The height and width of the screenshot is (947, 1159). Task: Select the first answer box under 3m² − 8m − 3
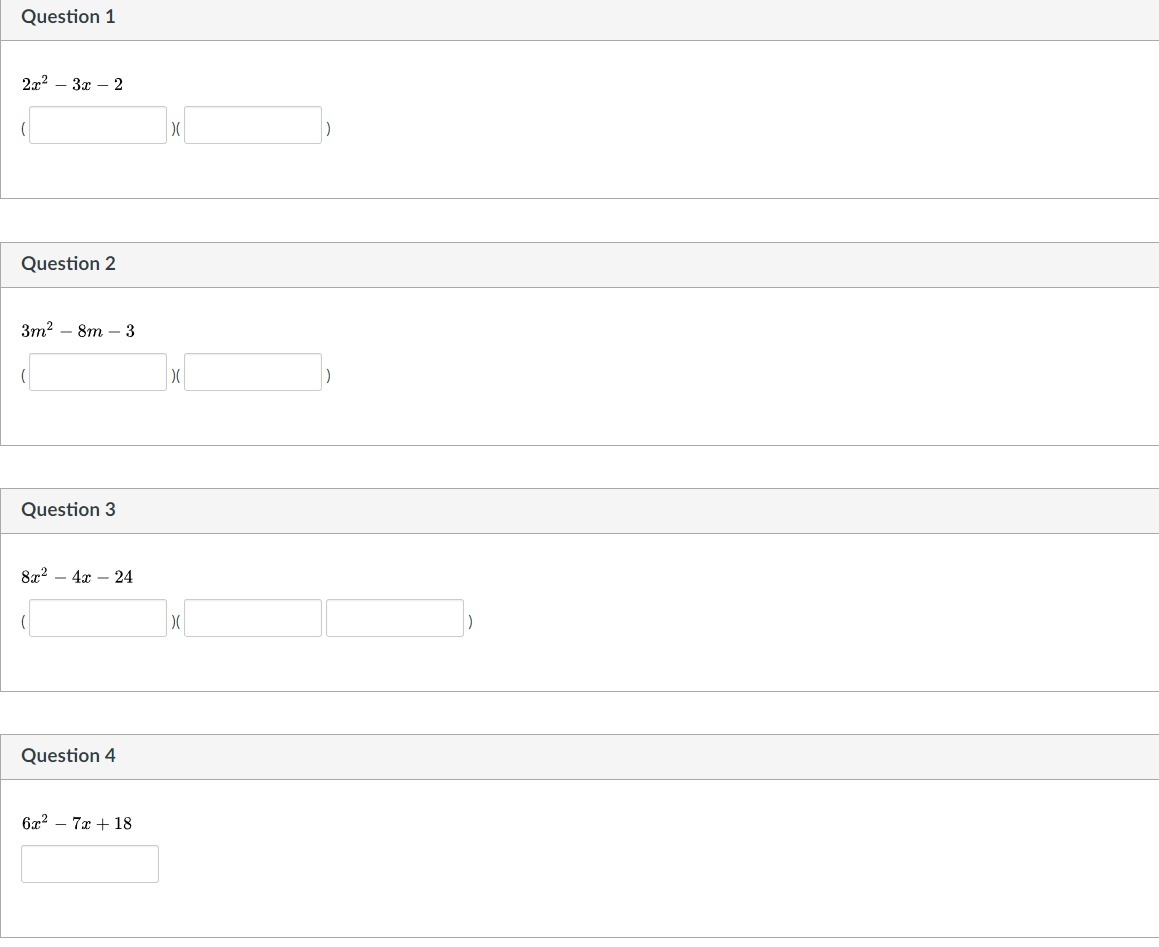98,372
